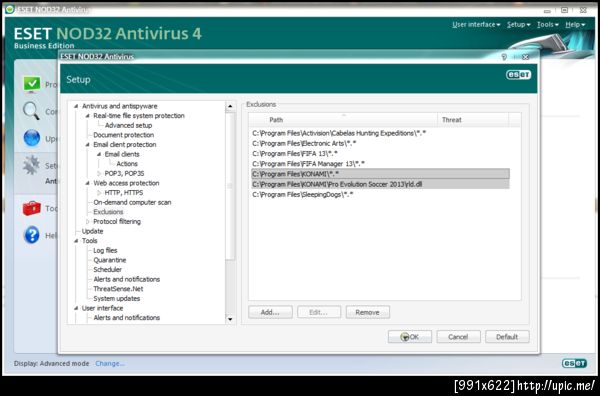Open the Help menu in top bar
The width and height of the screenshot is (600, 396).
[575, 24]
